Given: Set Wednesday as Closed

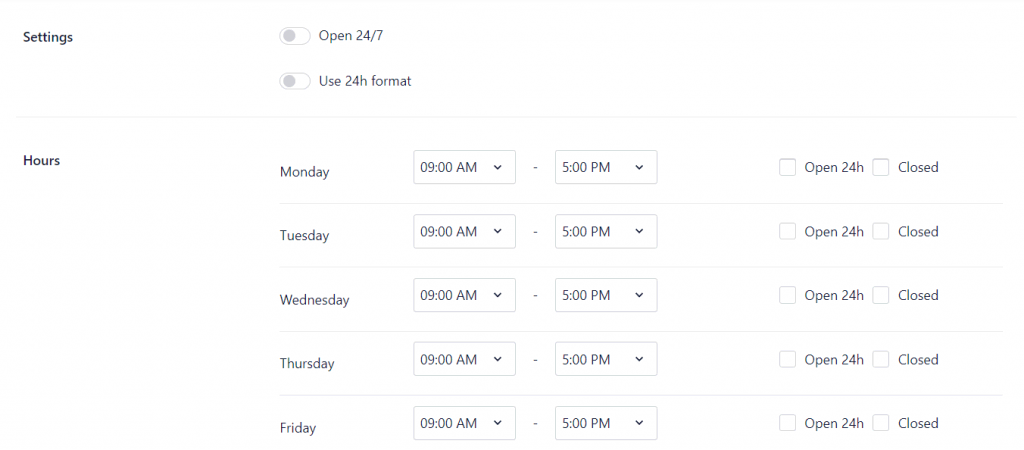Looking at the screenshot, I should point(881,295).
